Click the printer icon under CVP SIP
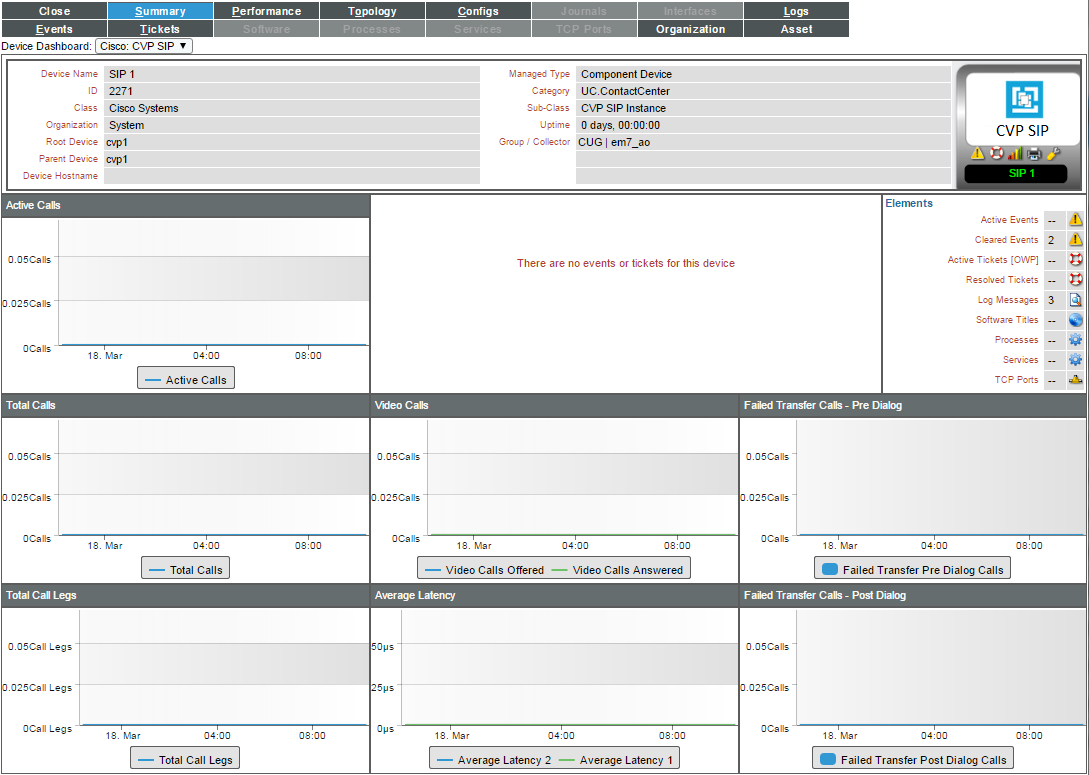 pos(1034,153)
